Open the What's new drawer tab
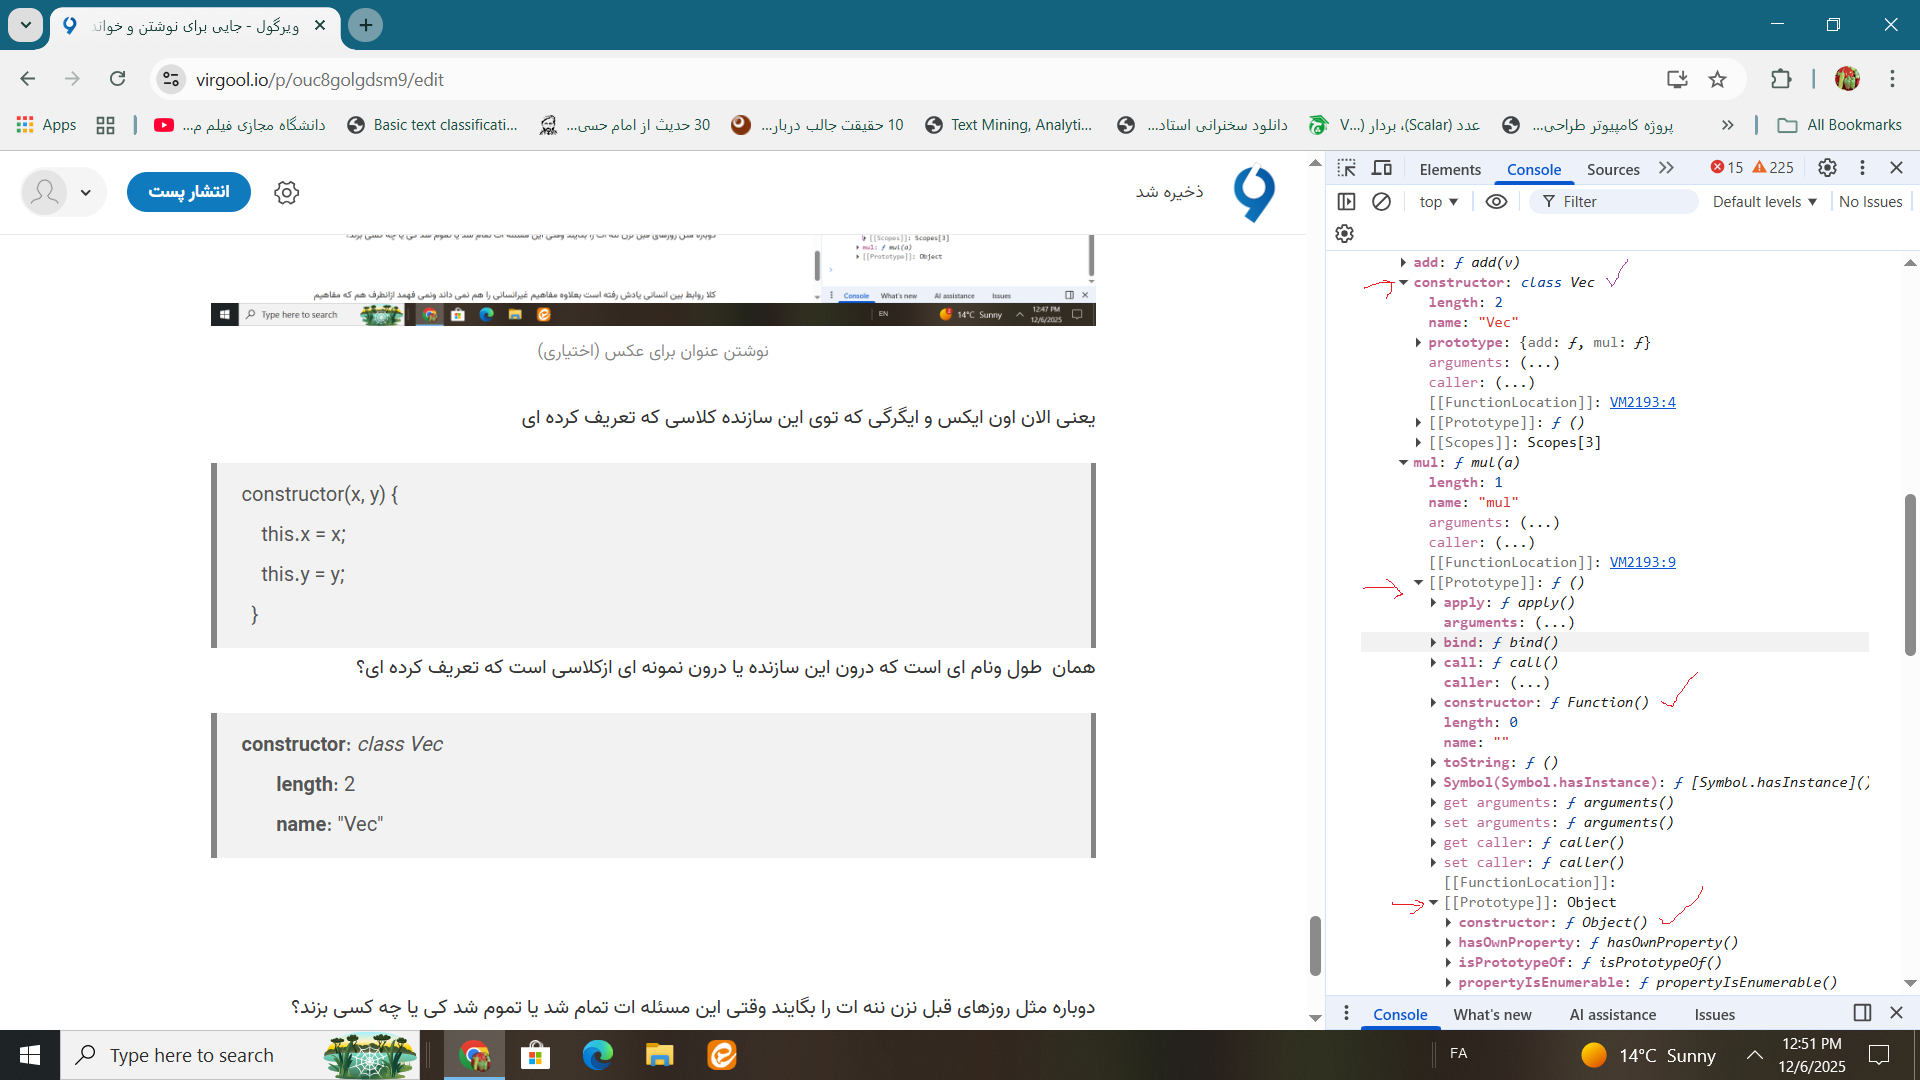The width and height of the screenshot is (1920, 1080). 1492,1014
